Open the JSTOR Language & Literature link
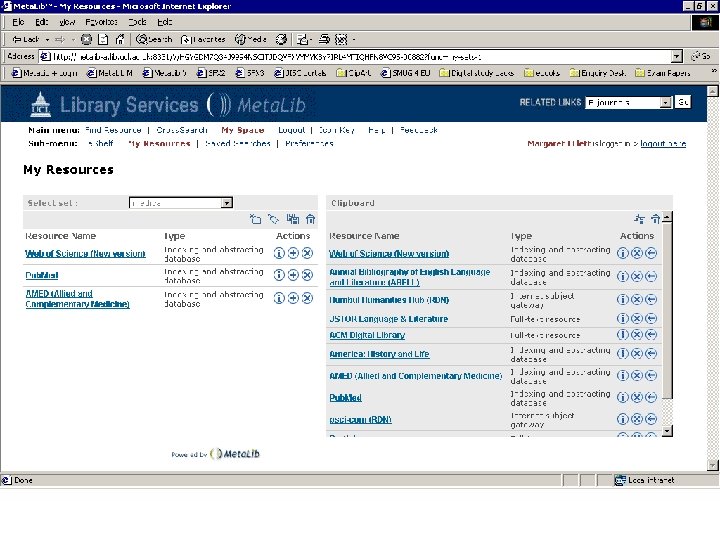Screen dimensions: 720x540 click(388, 319)
